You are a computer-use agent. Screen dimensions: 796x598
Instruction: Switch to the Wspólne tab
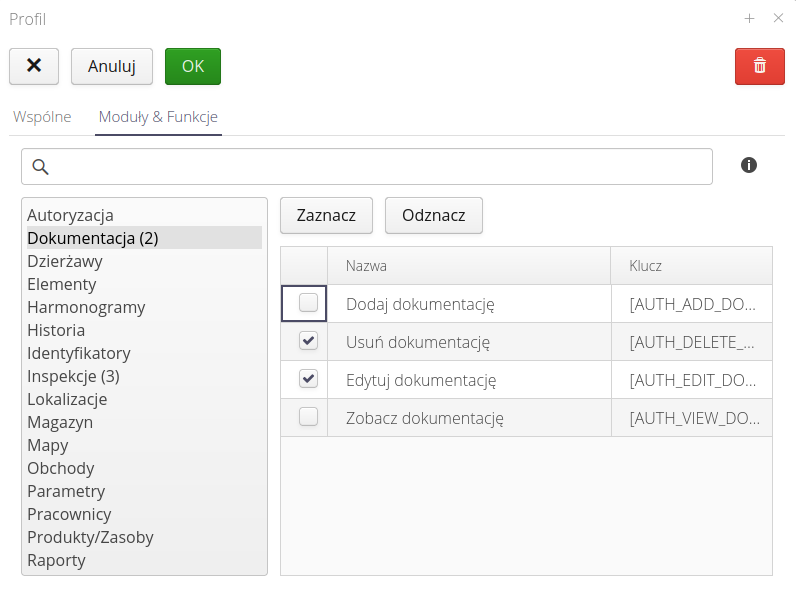(x=42, y=117)
